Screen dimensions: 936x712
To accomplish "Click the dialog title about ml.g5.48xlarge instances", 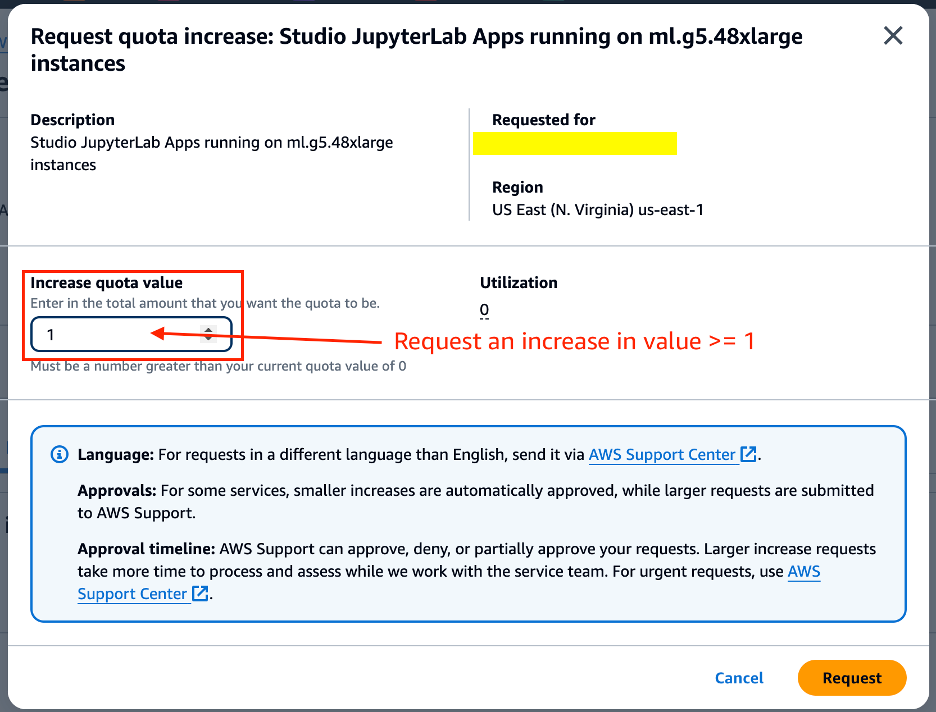I will (x=417, y=50).
